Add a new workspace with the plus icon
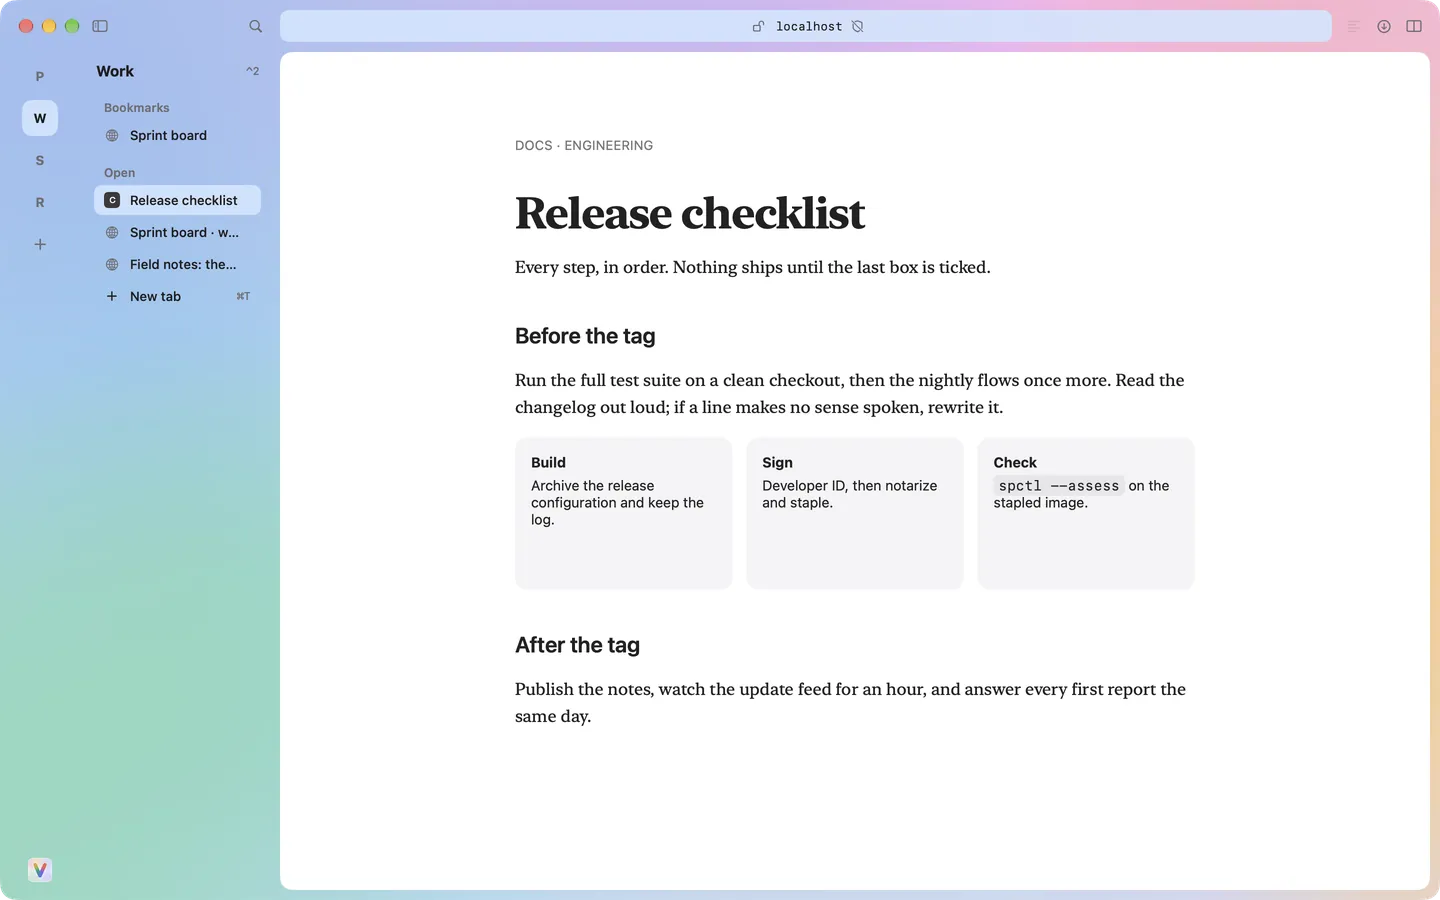Image resolution: width=1440 pixels, height=900 pixels. [40, 244]
